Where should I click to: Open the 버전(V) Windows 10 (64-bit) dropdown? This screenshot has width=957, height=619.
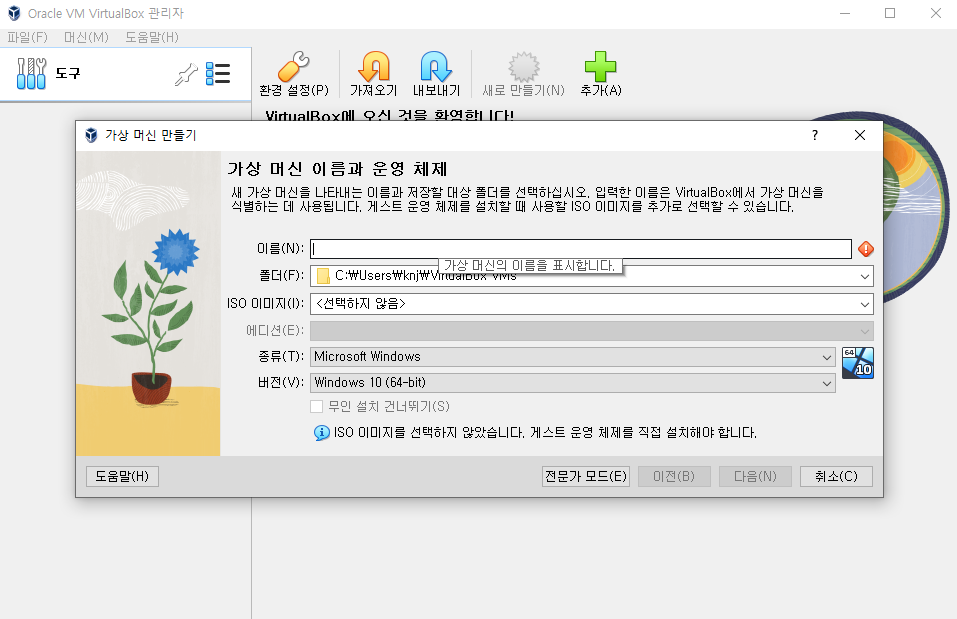(x=826, y=383)
